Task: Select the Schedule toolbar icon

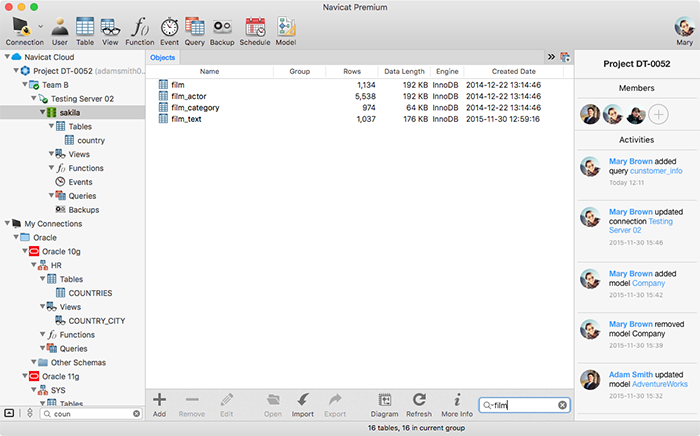Action: tap(255, 31)
